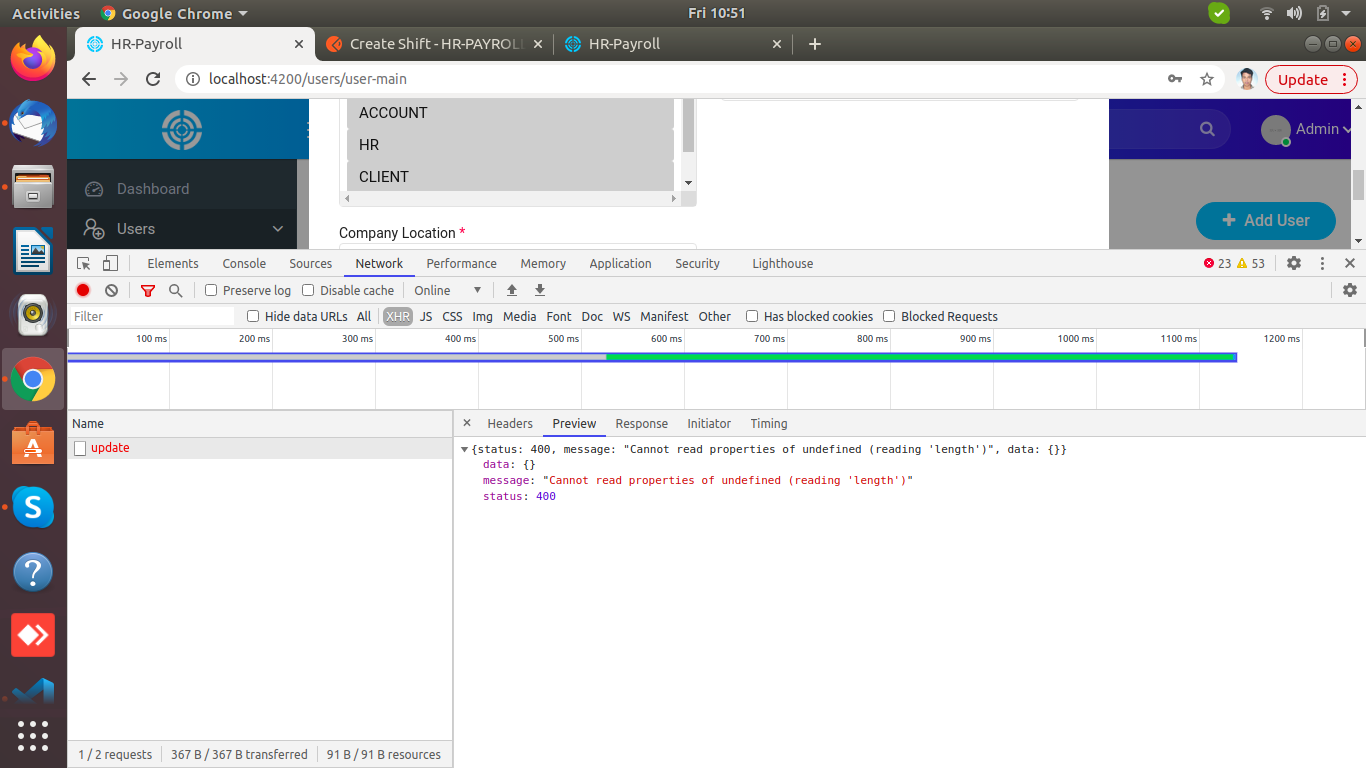Toggle the network filter funnel icon
This screenshot has height=768, width=1366.
pos(148,290)
